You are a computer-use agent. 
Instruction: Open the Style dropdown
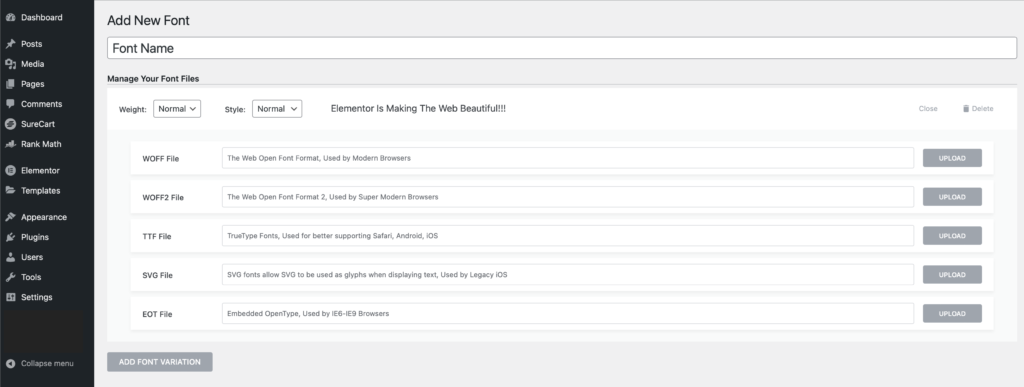[277, 109]
